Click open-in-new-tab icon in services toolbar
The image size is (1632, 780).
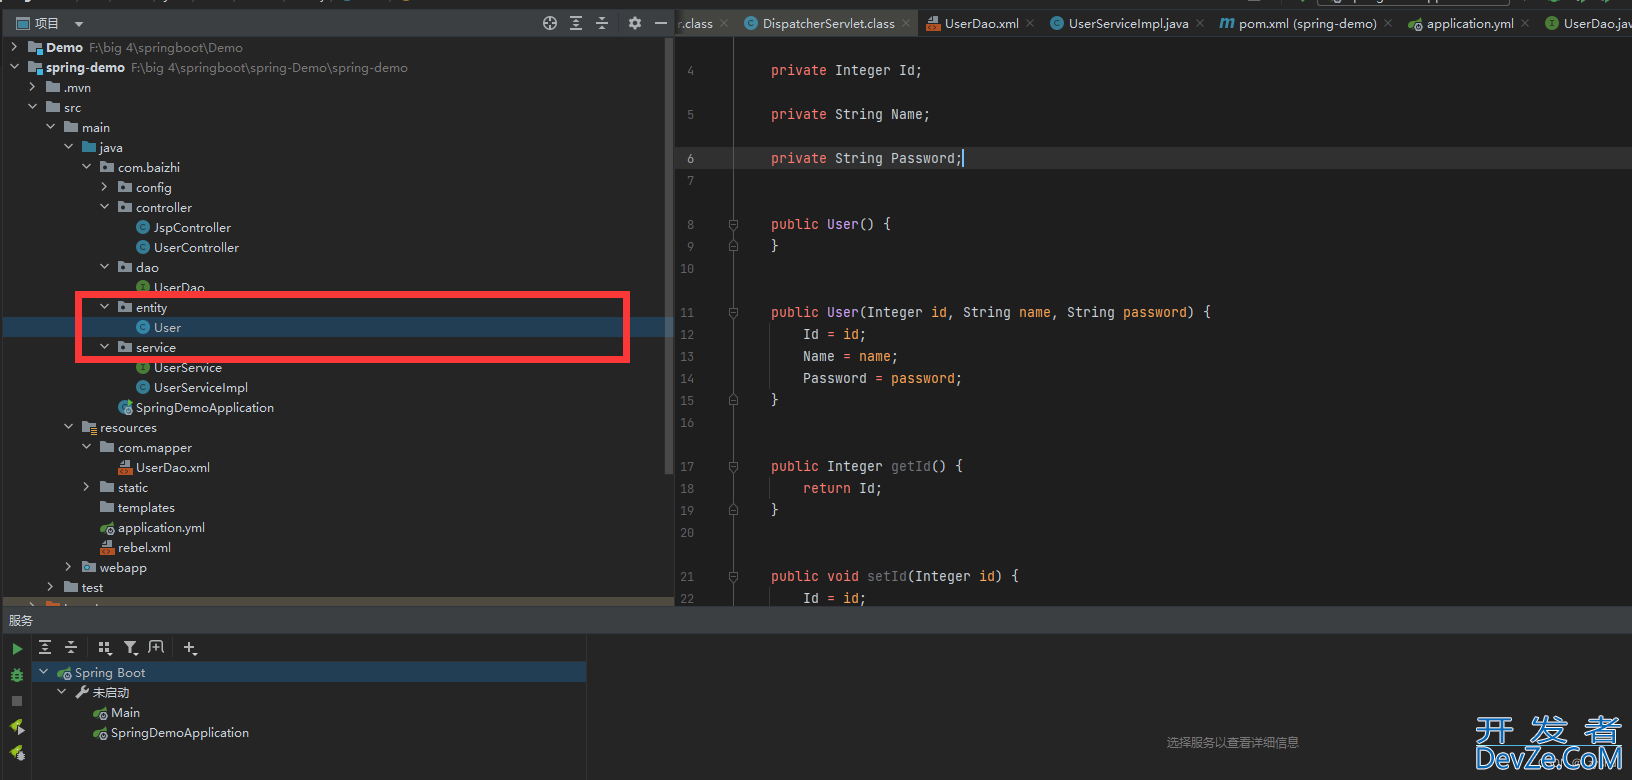(x=156, y=648)
